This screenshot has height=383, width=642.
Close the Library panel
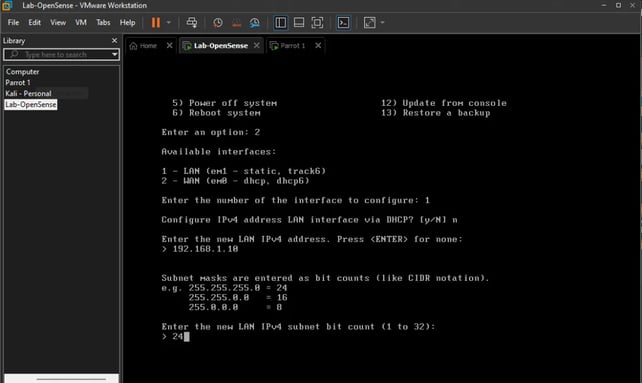(115, 41)
